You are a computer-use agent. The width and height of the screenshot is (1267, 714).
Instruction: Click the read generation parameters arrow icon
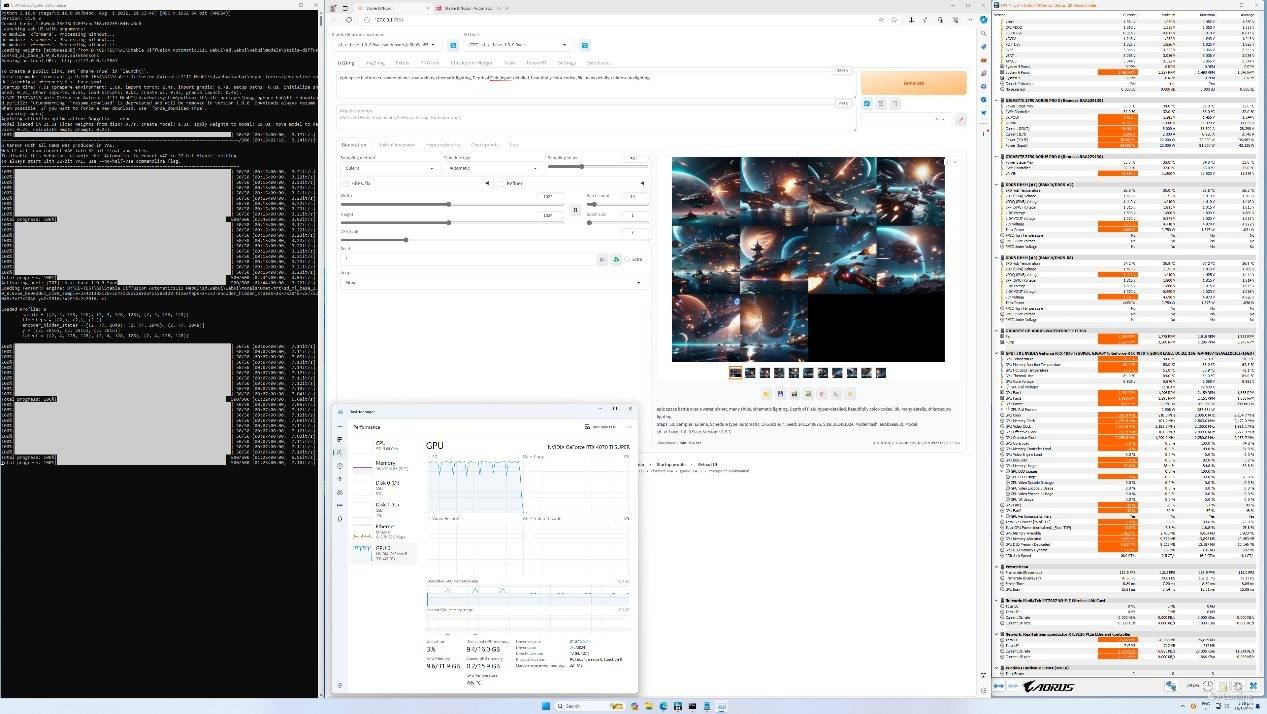click(867, 103)
